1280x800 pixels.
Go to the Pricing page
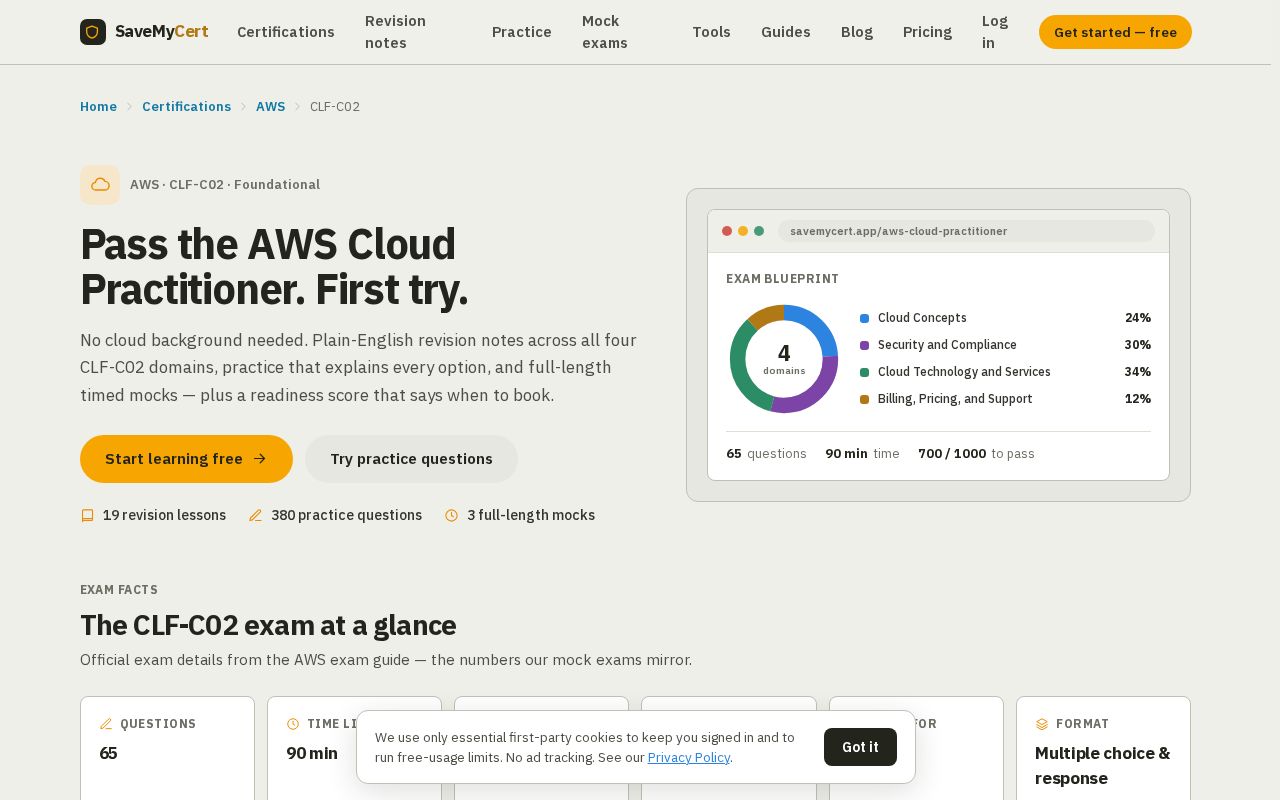pyautogui.click(x=927, y=32)
